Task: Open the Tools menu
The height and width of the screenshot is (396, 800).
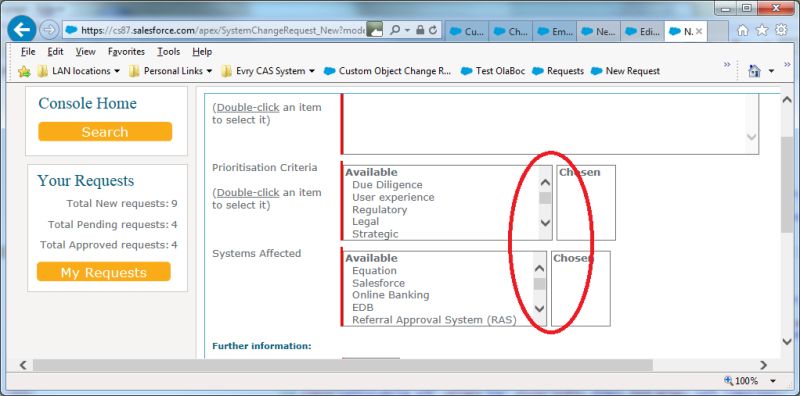Action: pos(168,52)
